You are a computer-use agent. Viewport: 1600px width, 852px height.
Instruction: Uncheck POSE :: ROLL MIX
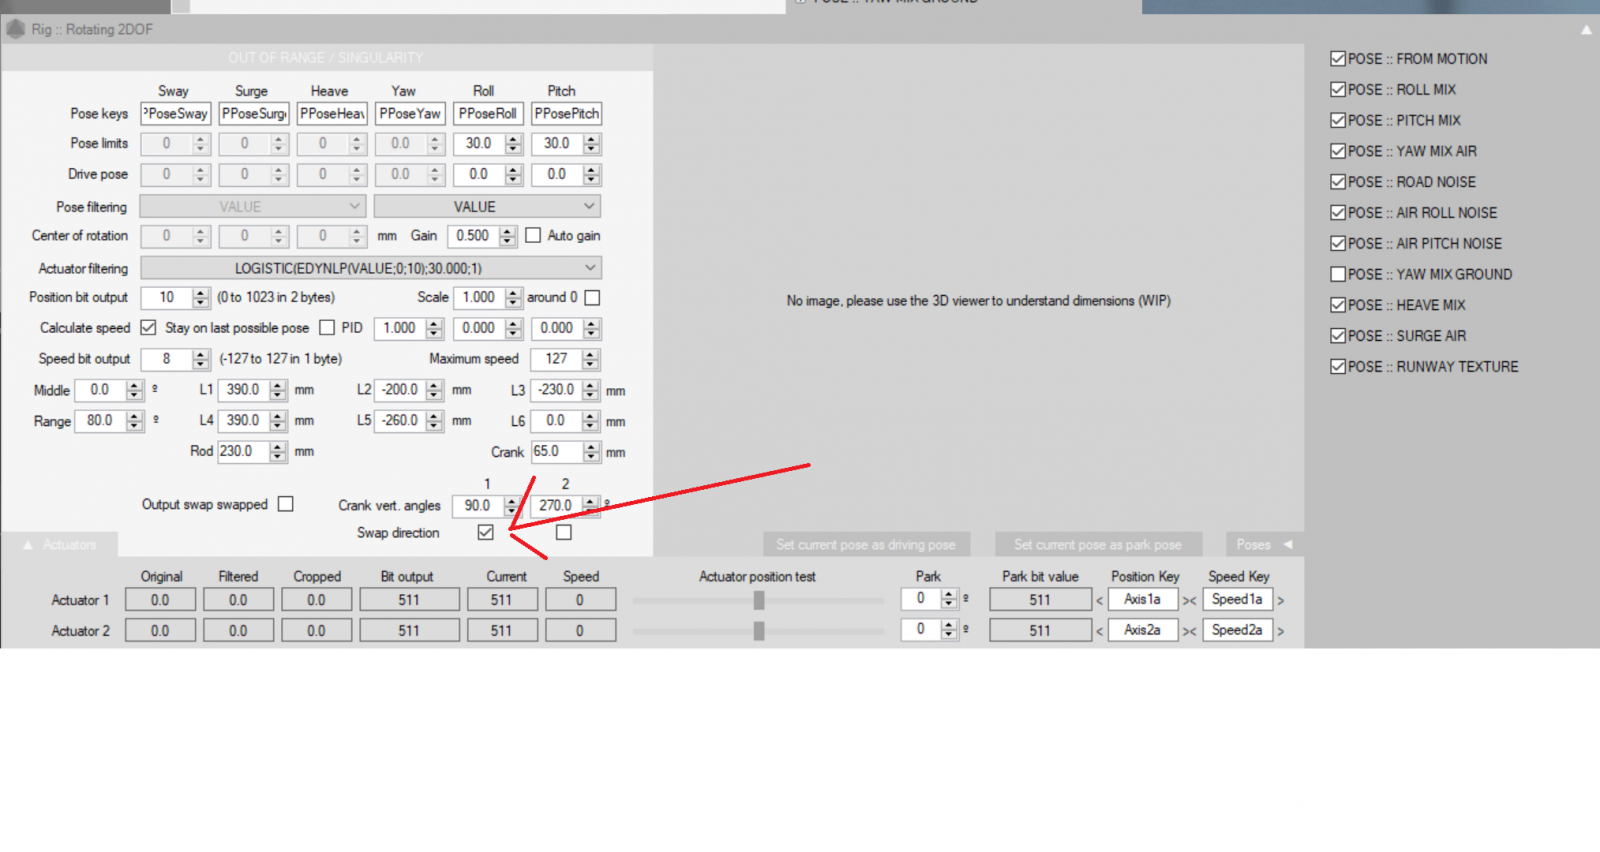(x=1338, y=90)
